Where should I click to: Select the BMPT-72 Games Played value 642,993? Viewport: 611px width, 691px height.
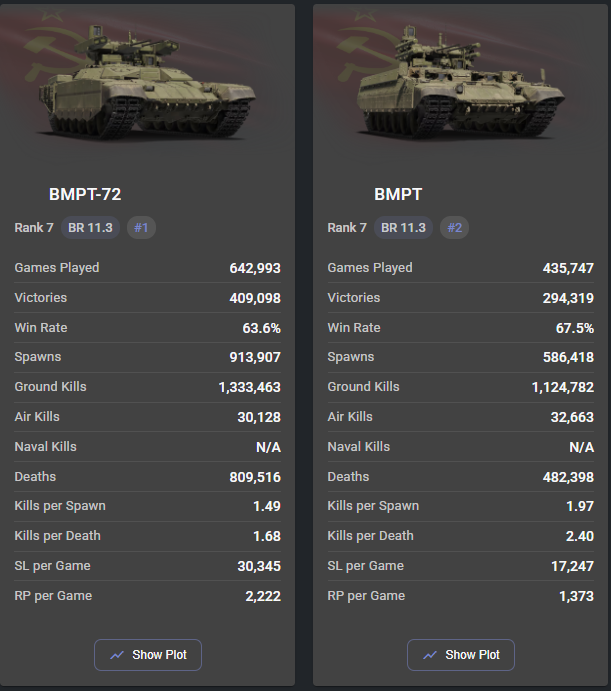tap(254, 268)
